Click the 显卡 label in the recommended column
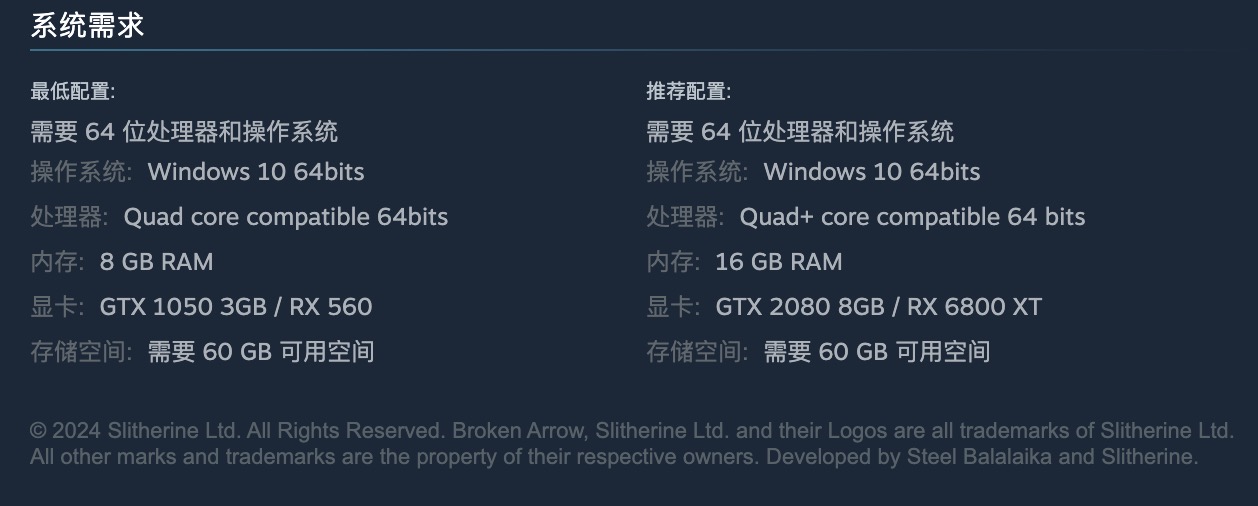Image resolution: width=1258 pixels, height=506 pixels. pos(672,307)
